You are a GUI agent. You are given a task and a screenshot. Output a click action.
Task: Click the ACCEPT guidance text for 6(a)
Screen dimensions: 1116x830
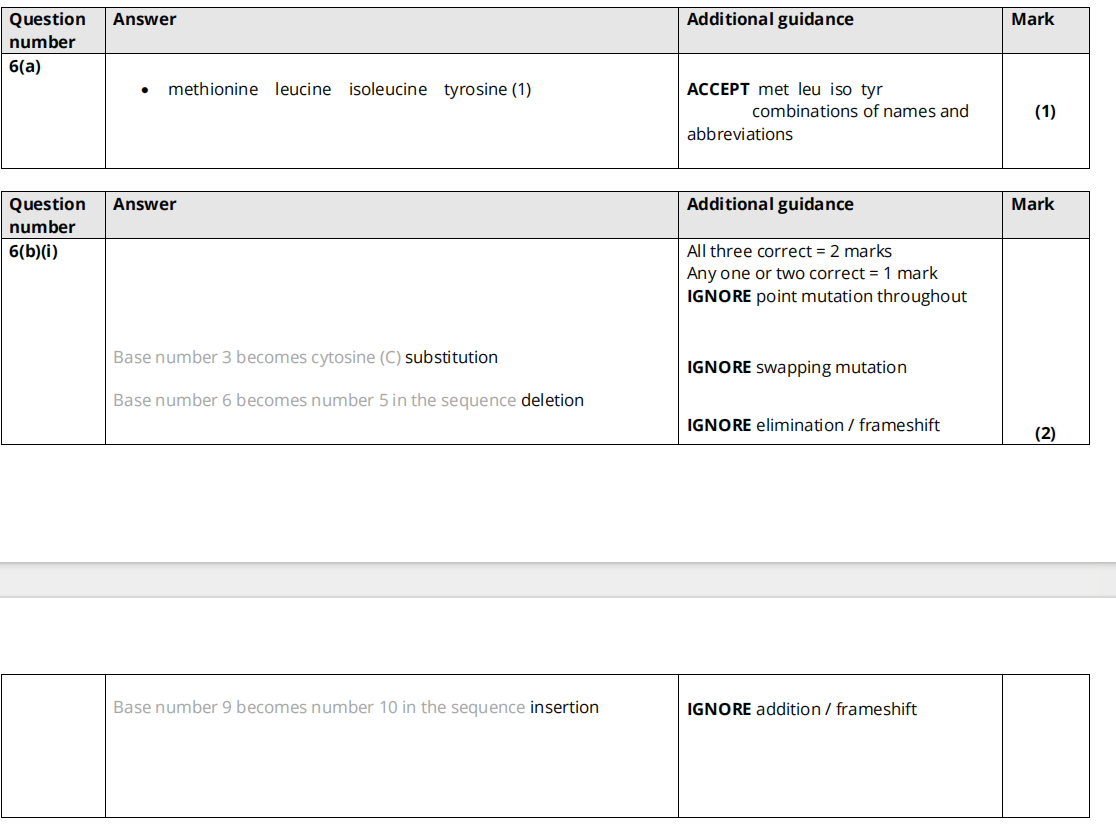coord(720,90)
